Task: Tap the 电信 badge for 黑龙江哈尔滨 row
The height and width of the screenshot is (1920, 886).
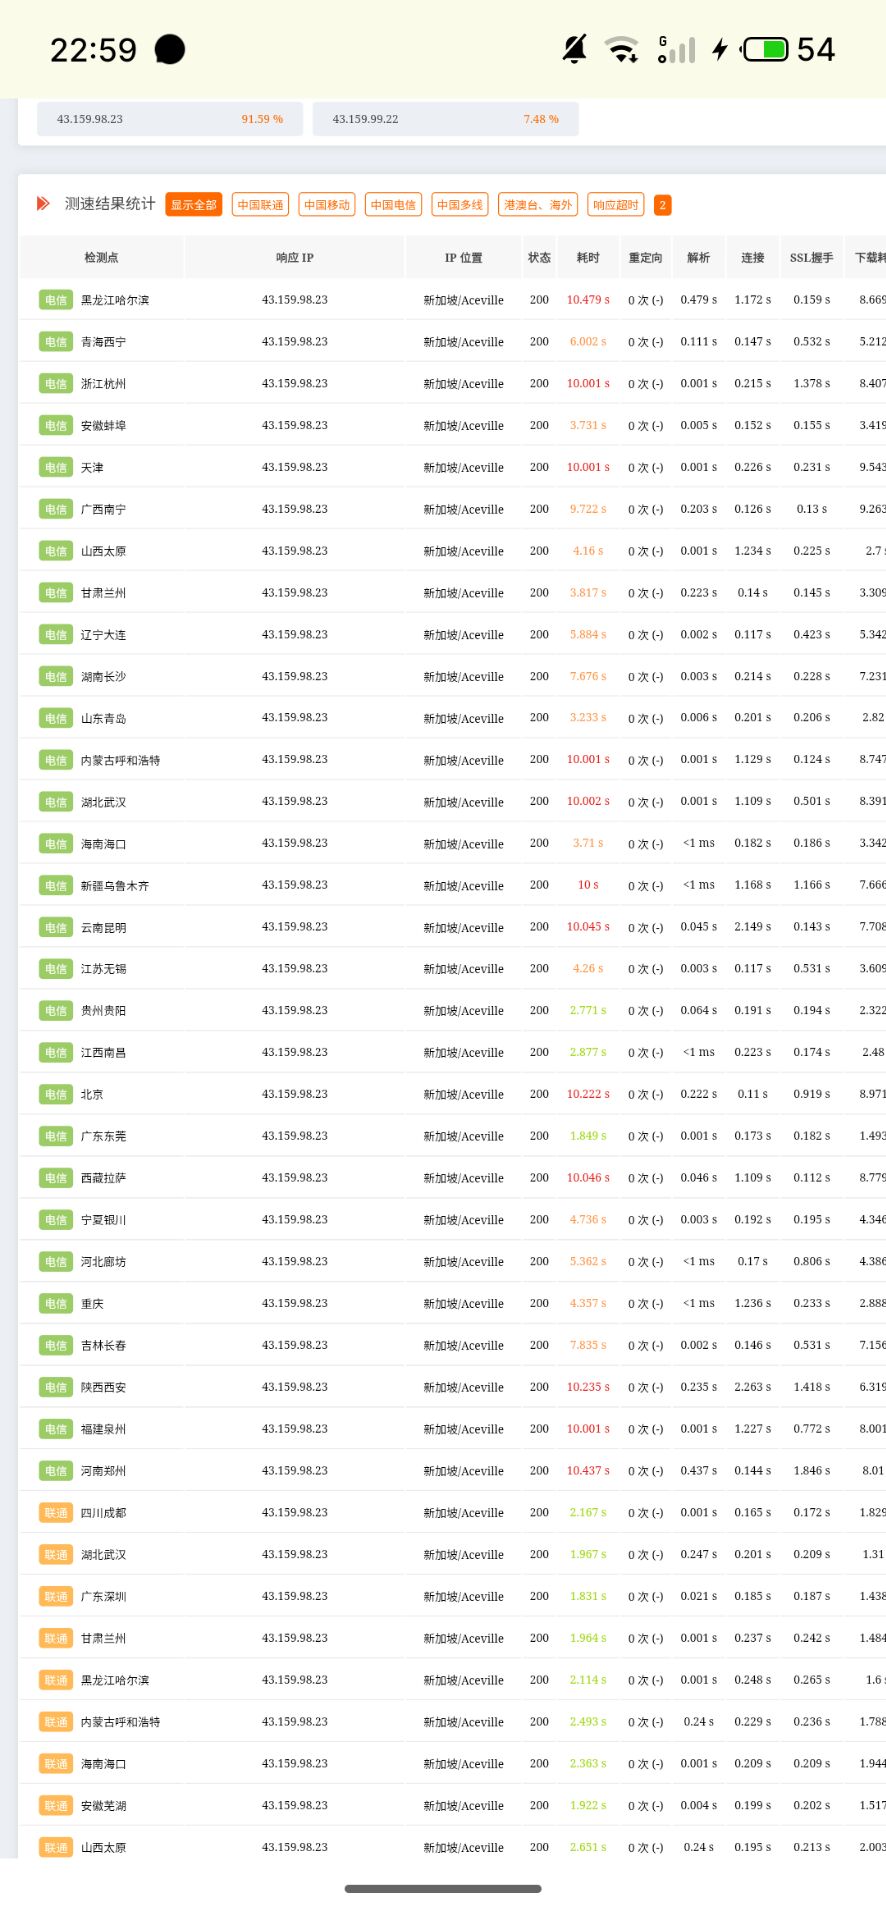Action: (x=56, y=300)
